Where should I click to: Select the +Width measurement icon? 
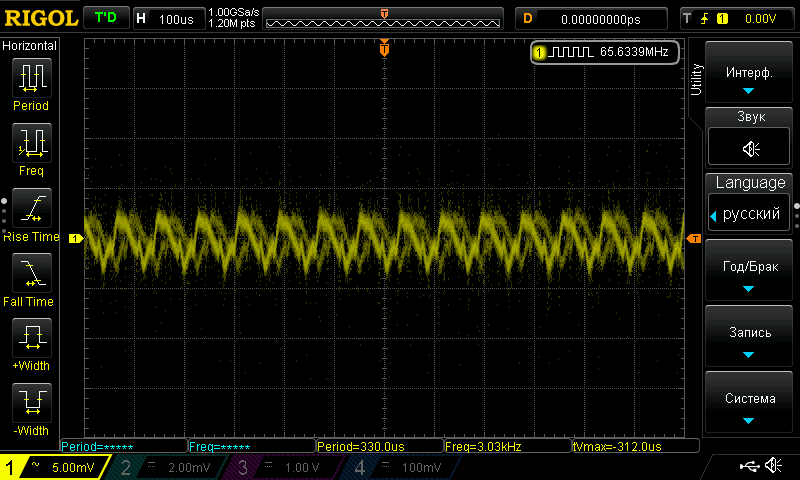pos(31,337)
